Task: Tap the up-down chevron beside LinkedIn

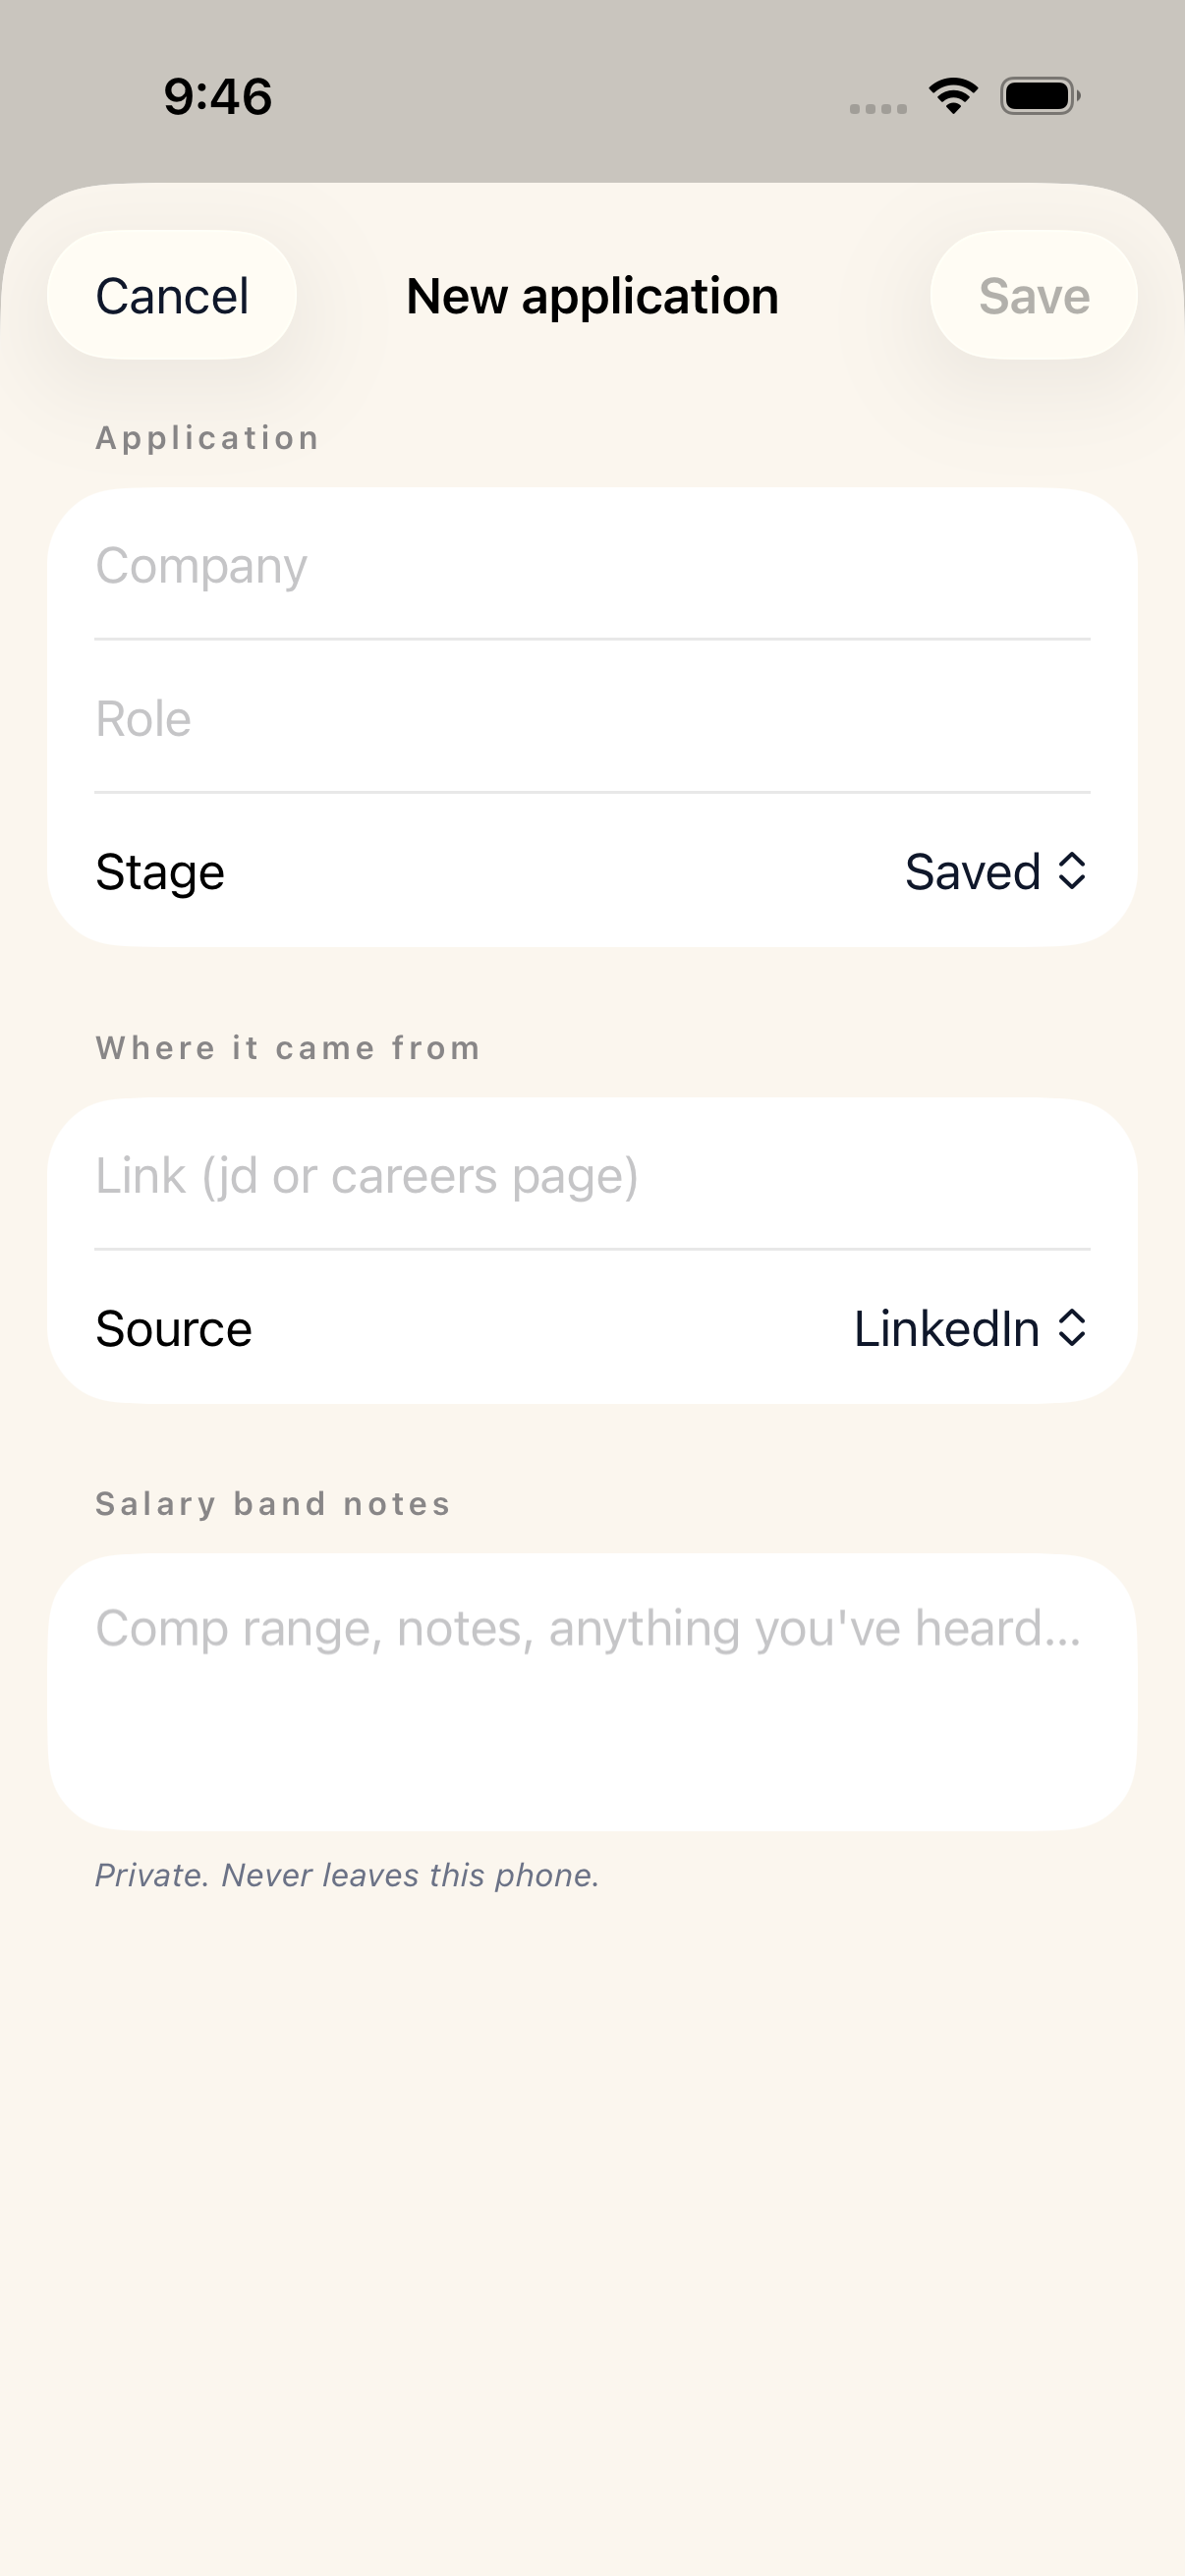Action: [x=1072, y=1328]
